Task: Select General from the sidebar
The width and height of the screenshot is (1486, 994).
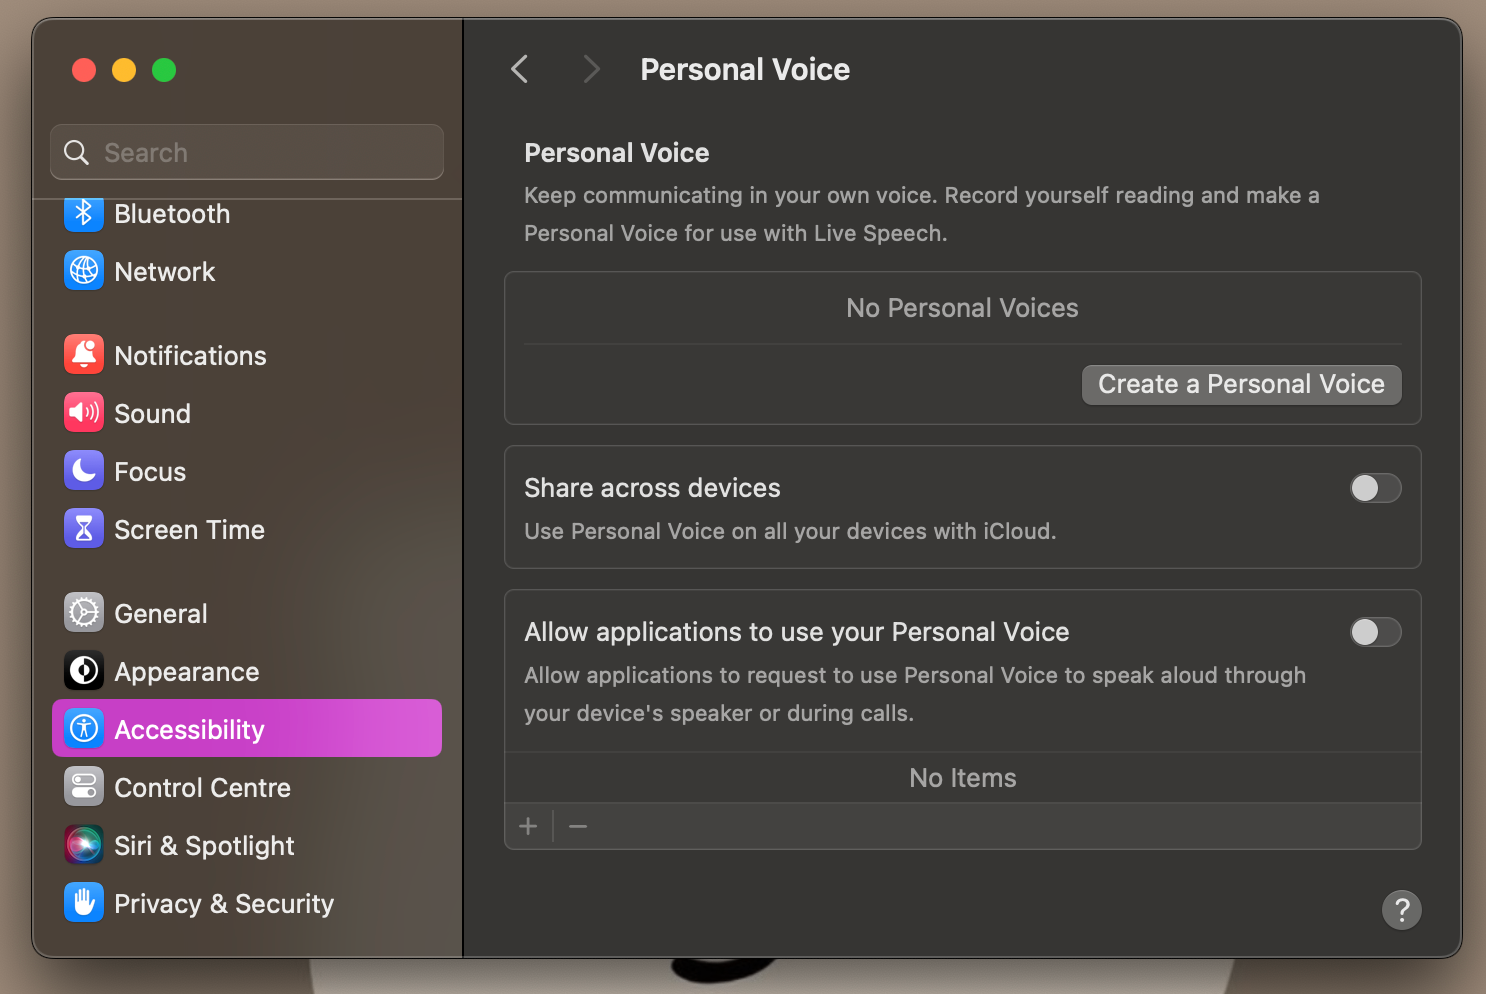Action: point(160,612)
